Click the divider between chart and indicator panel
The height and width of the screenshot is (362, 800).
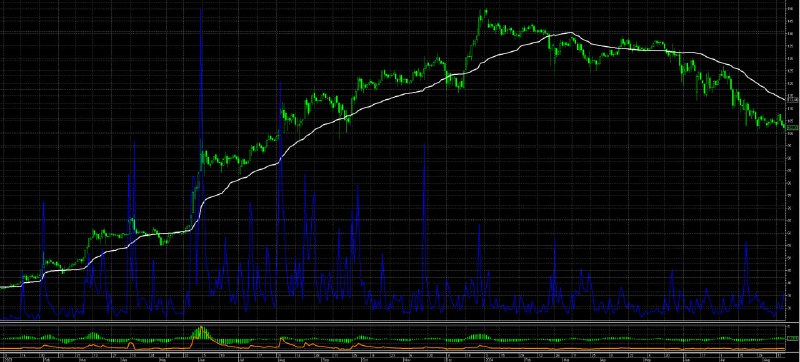click(x=393, y=321)
